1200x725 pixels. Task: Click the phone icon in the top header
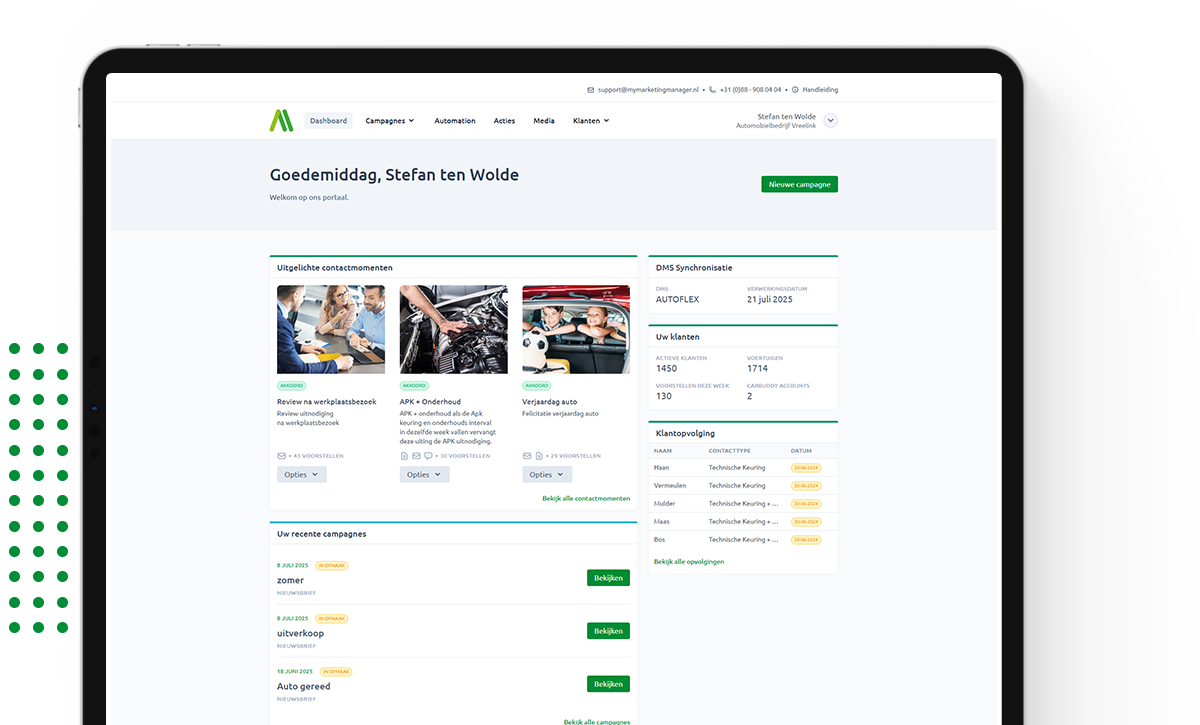point(712,89)
